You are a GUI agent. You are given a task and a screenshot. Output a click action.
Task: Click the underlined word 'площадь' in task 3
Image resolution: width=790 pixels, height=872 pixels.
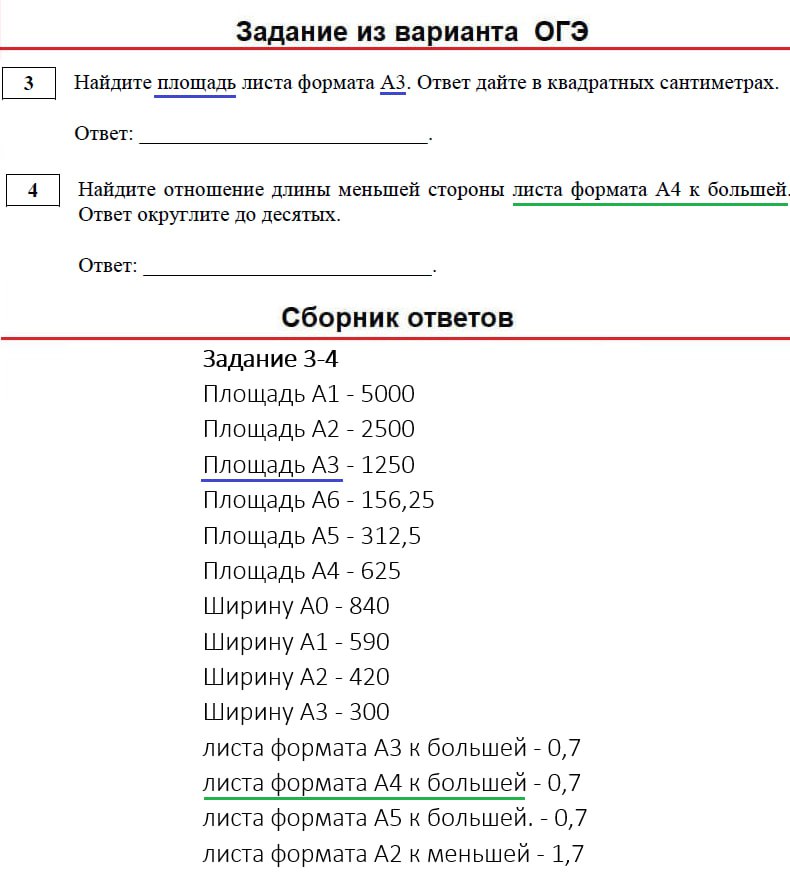(x=196, y=83)
